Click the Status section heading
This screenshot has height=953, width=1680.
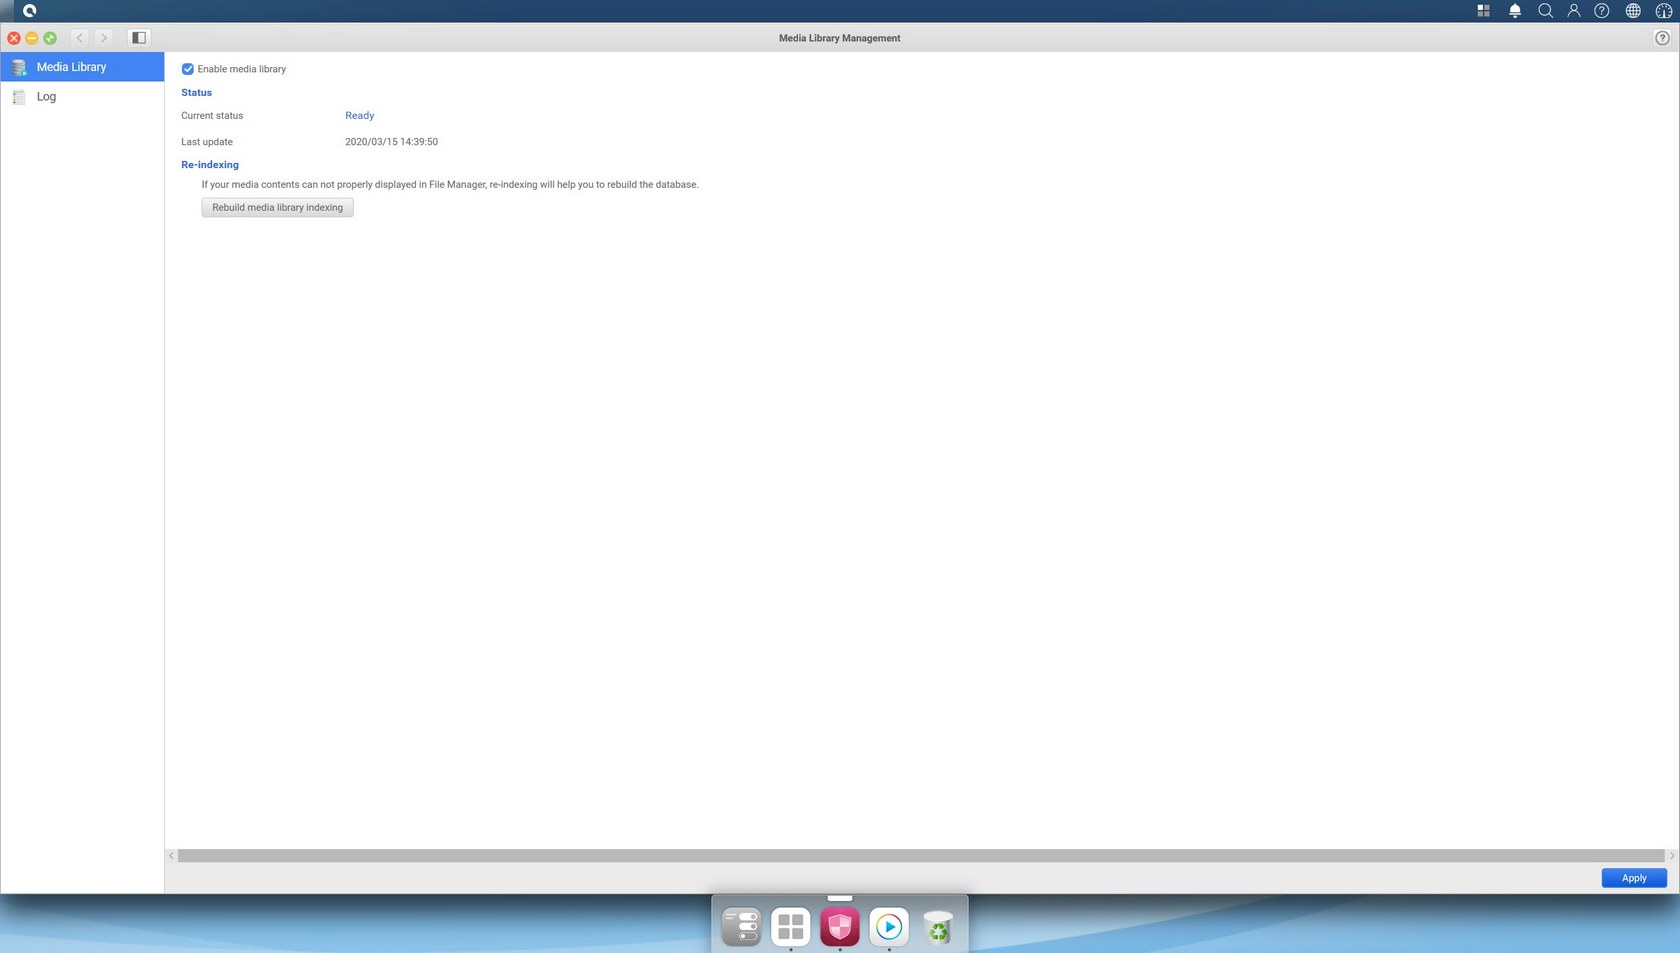pyautogui.click(x=196, y=93)
